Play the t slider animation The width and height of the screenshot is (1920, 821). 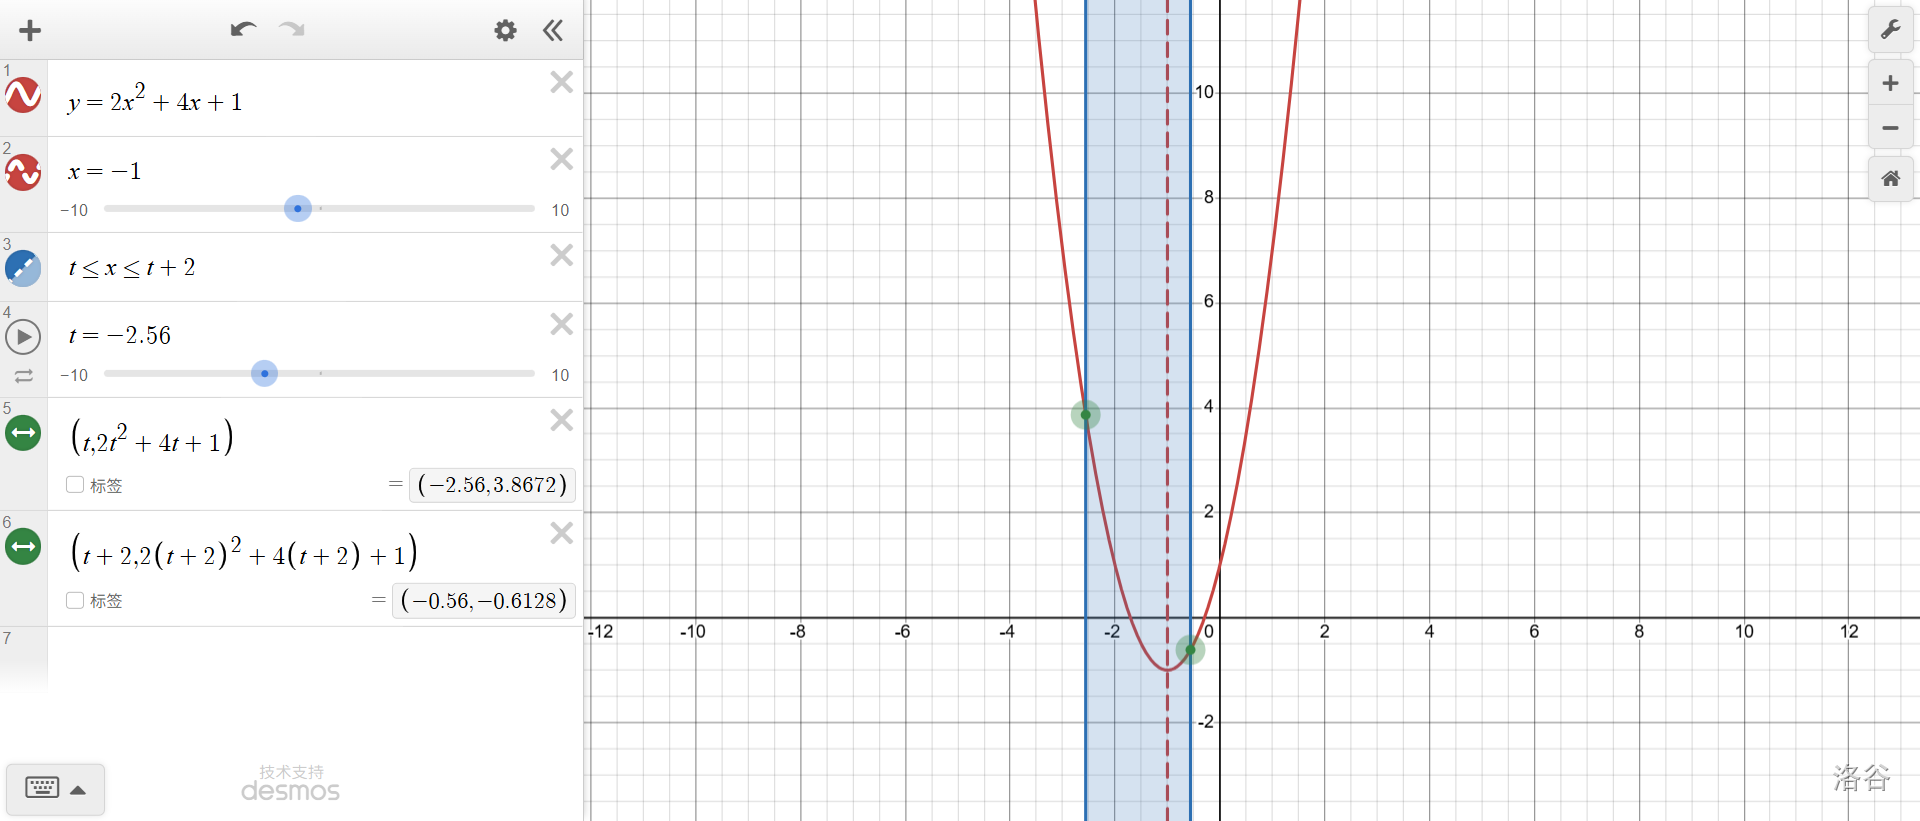[23, 337]
